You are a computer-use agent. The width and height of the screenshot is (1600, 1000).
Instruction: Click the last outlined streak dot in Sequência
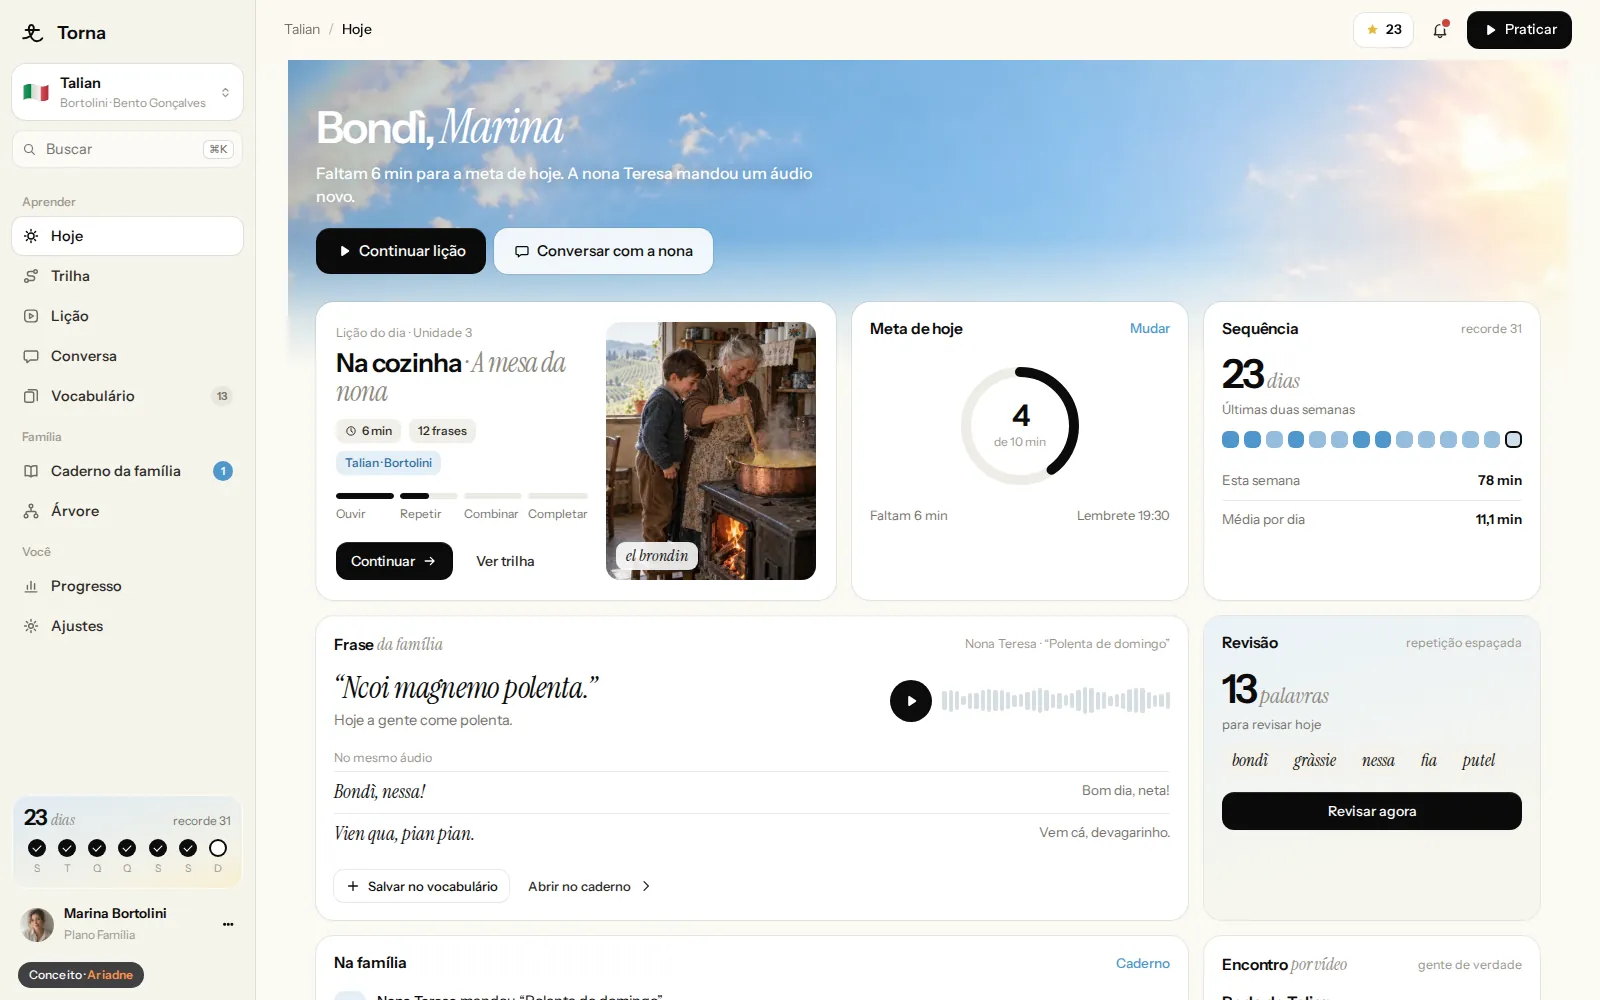click(x=1513, y=439)
